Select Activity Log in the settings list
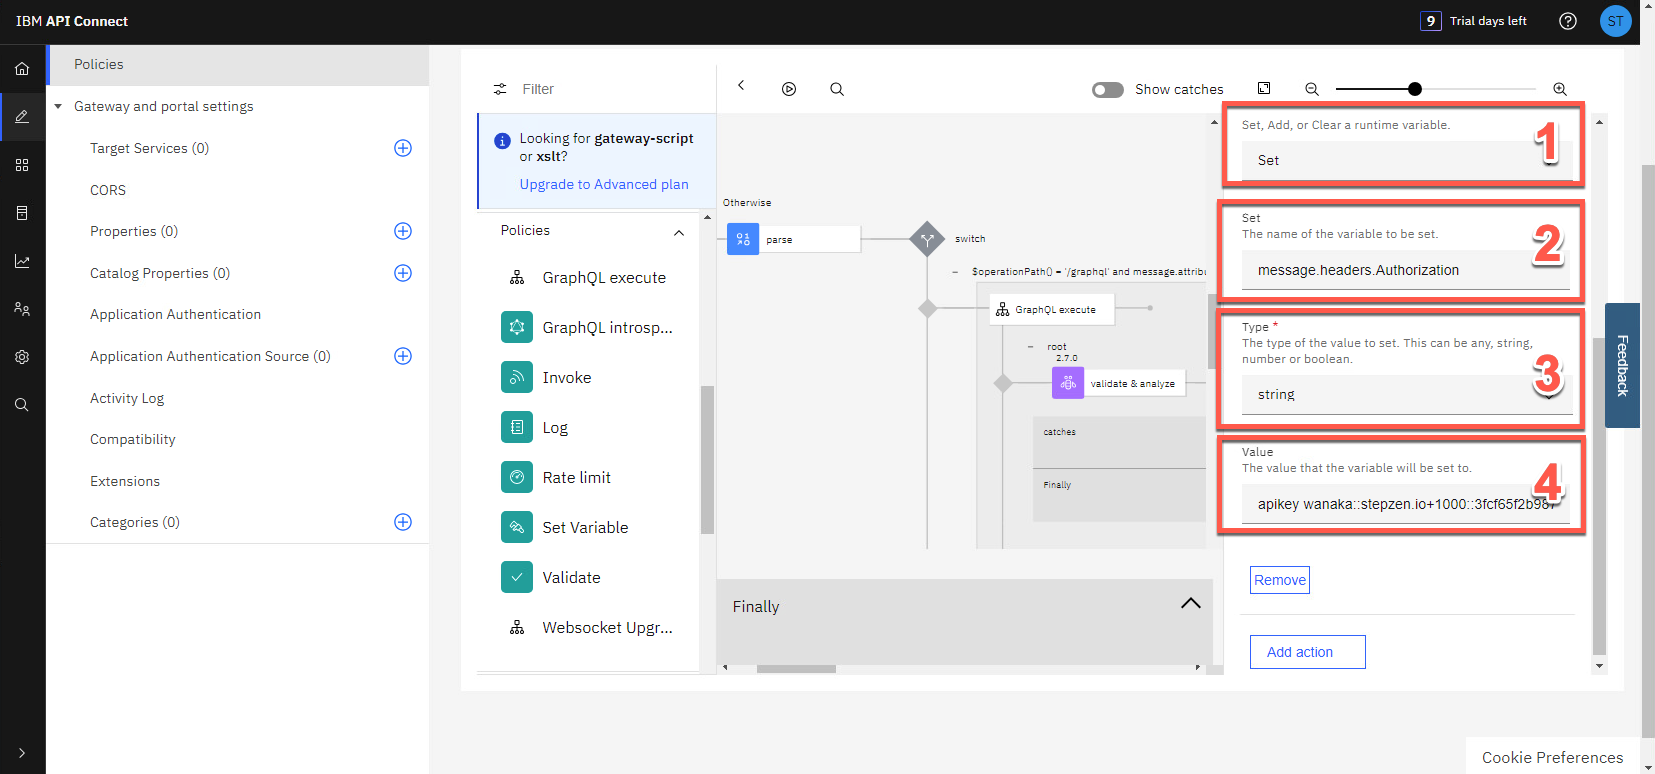1655x774 pixels. pos(127,398)
